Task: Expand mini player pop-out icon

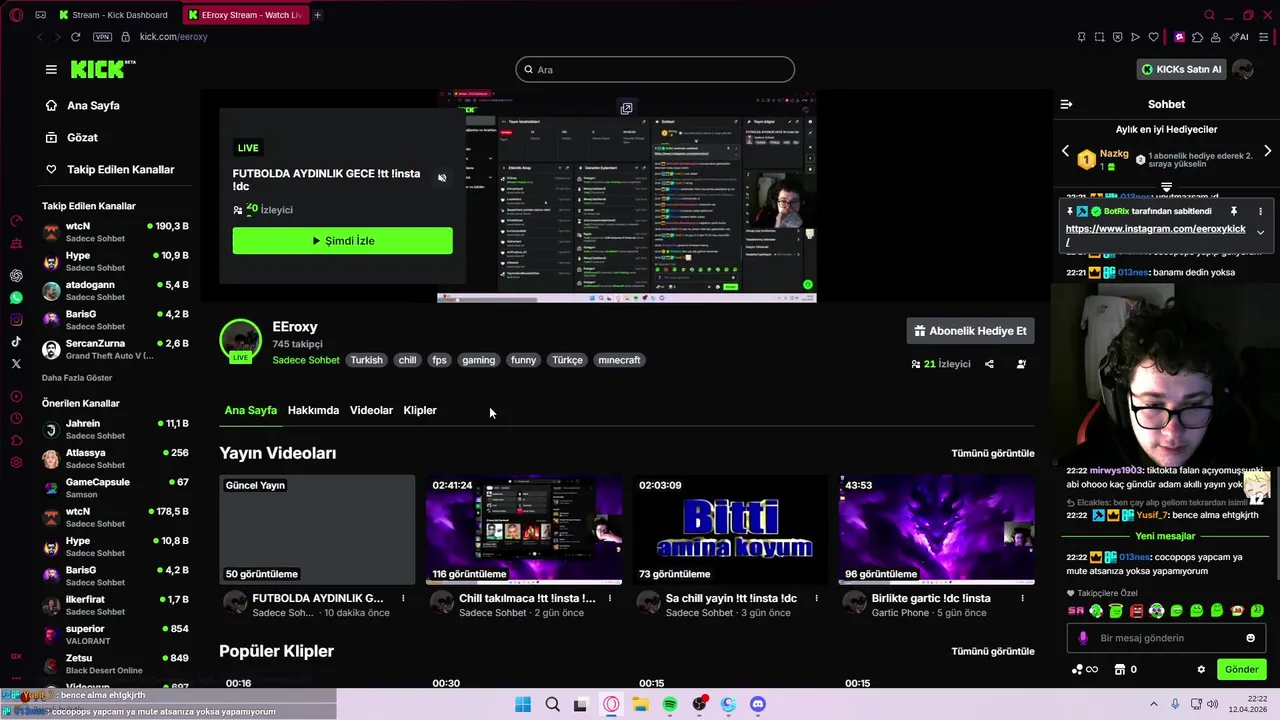Action: 626,108
